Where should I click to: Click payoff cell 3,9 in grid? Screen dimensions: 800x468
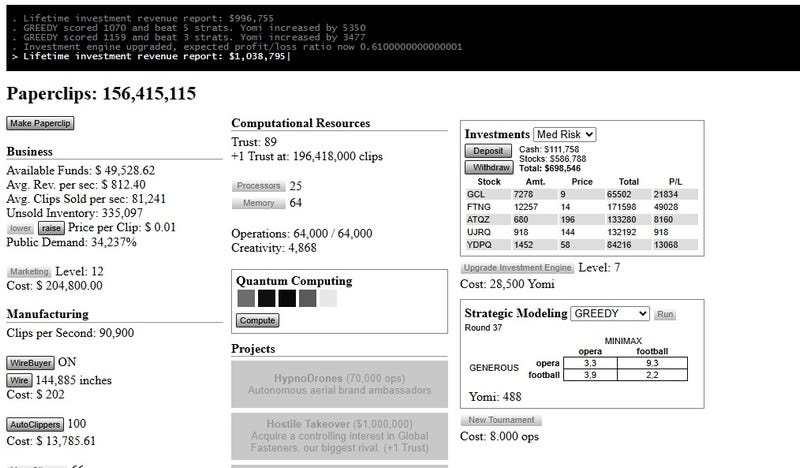point(590,375)
